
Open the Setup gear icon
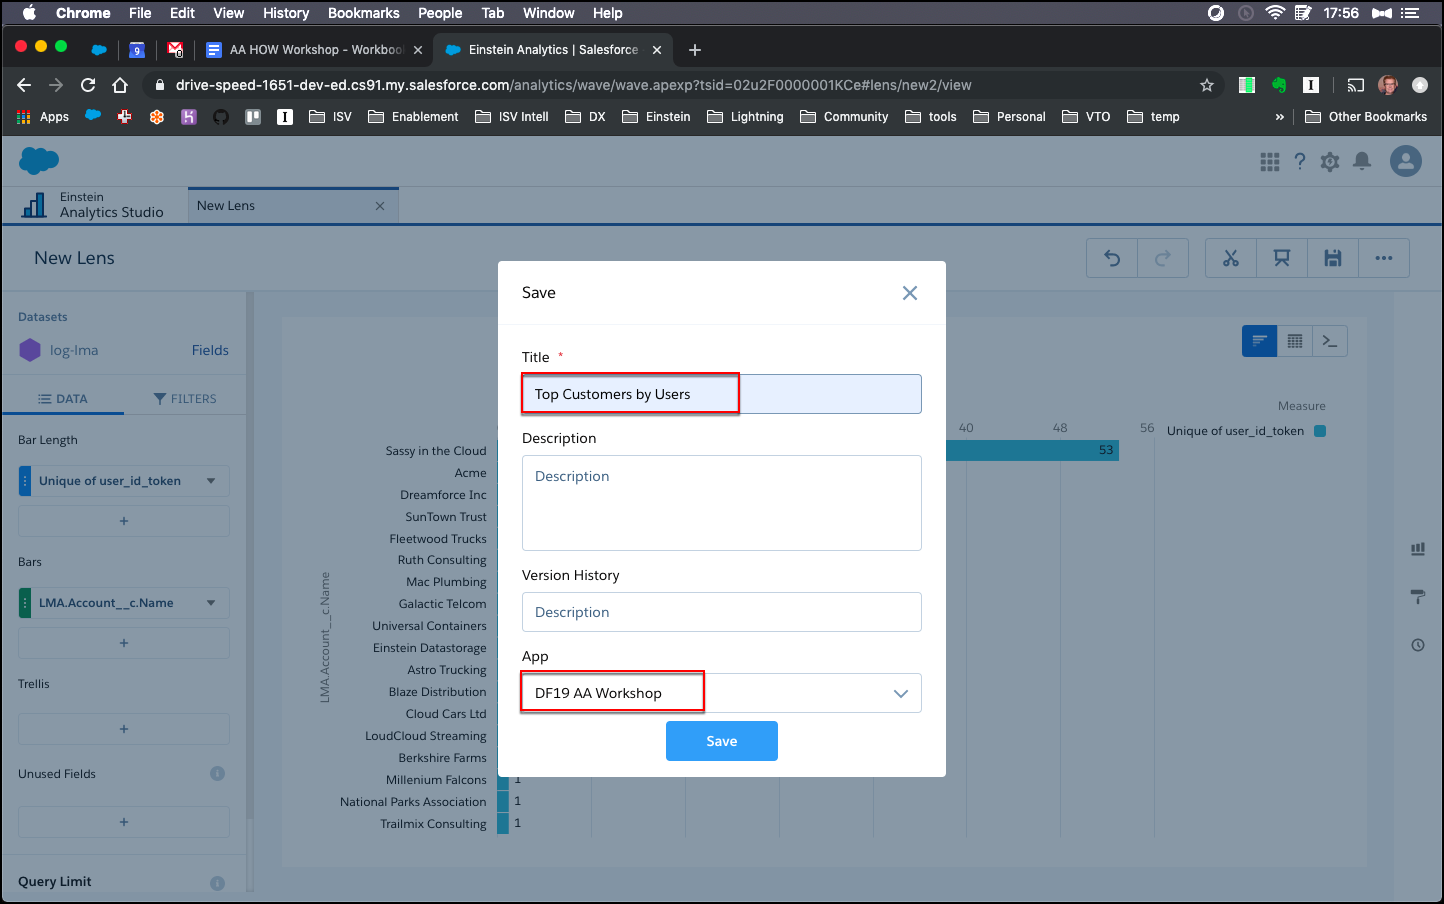[x=1330, y=161]
